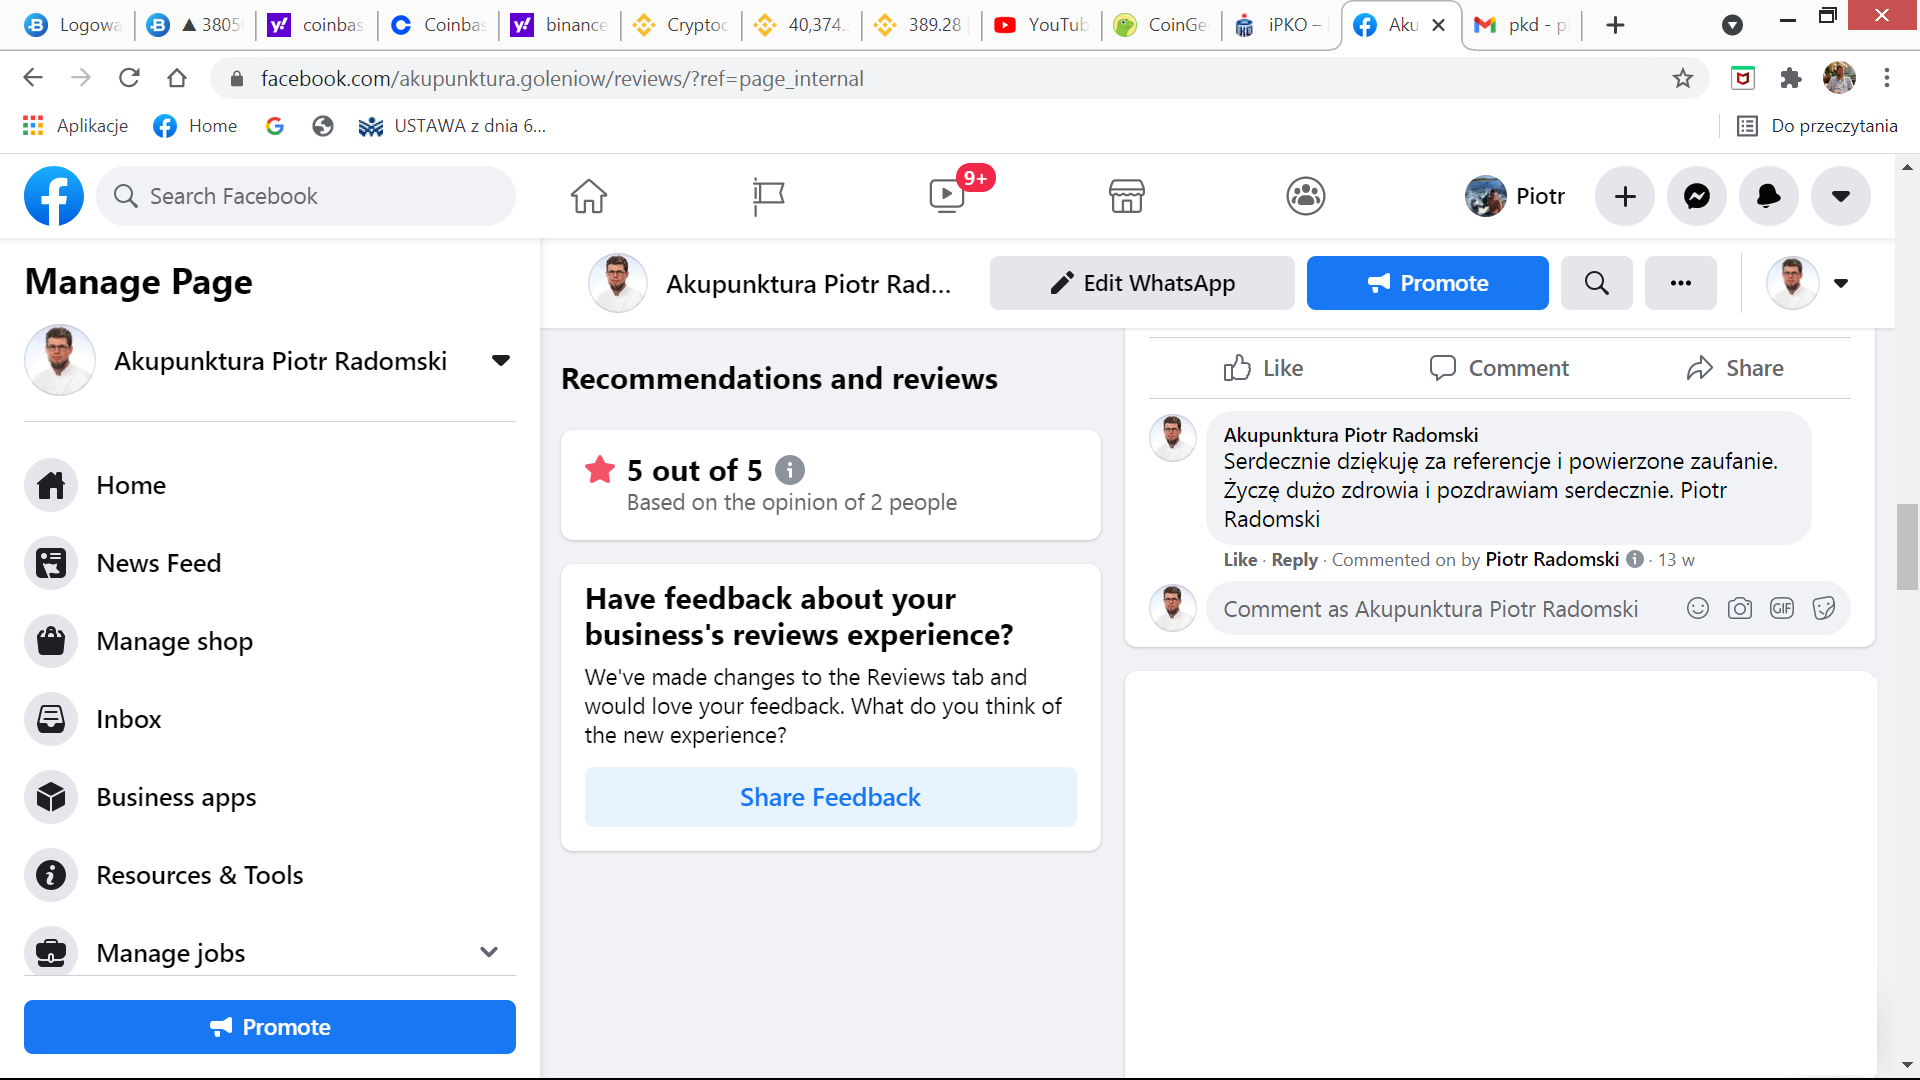This screenshot has width=1920, height=1080.
Task: Focus the Comment as Akupunktura field
Action: [1431, 609]
